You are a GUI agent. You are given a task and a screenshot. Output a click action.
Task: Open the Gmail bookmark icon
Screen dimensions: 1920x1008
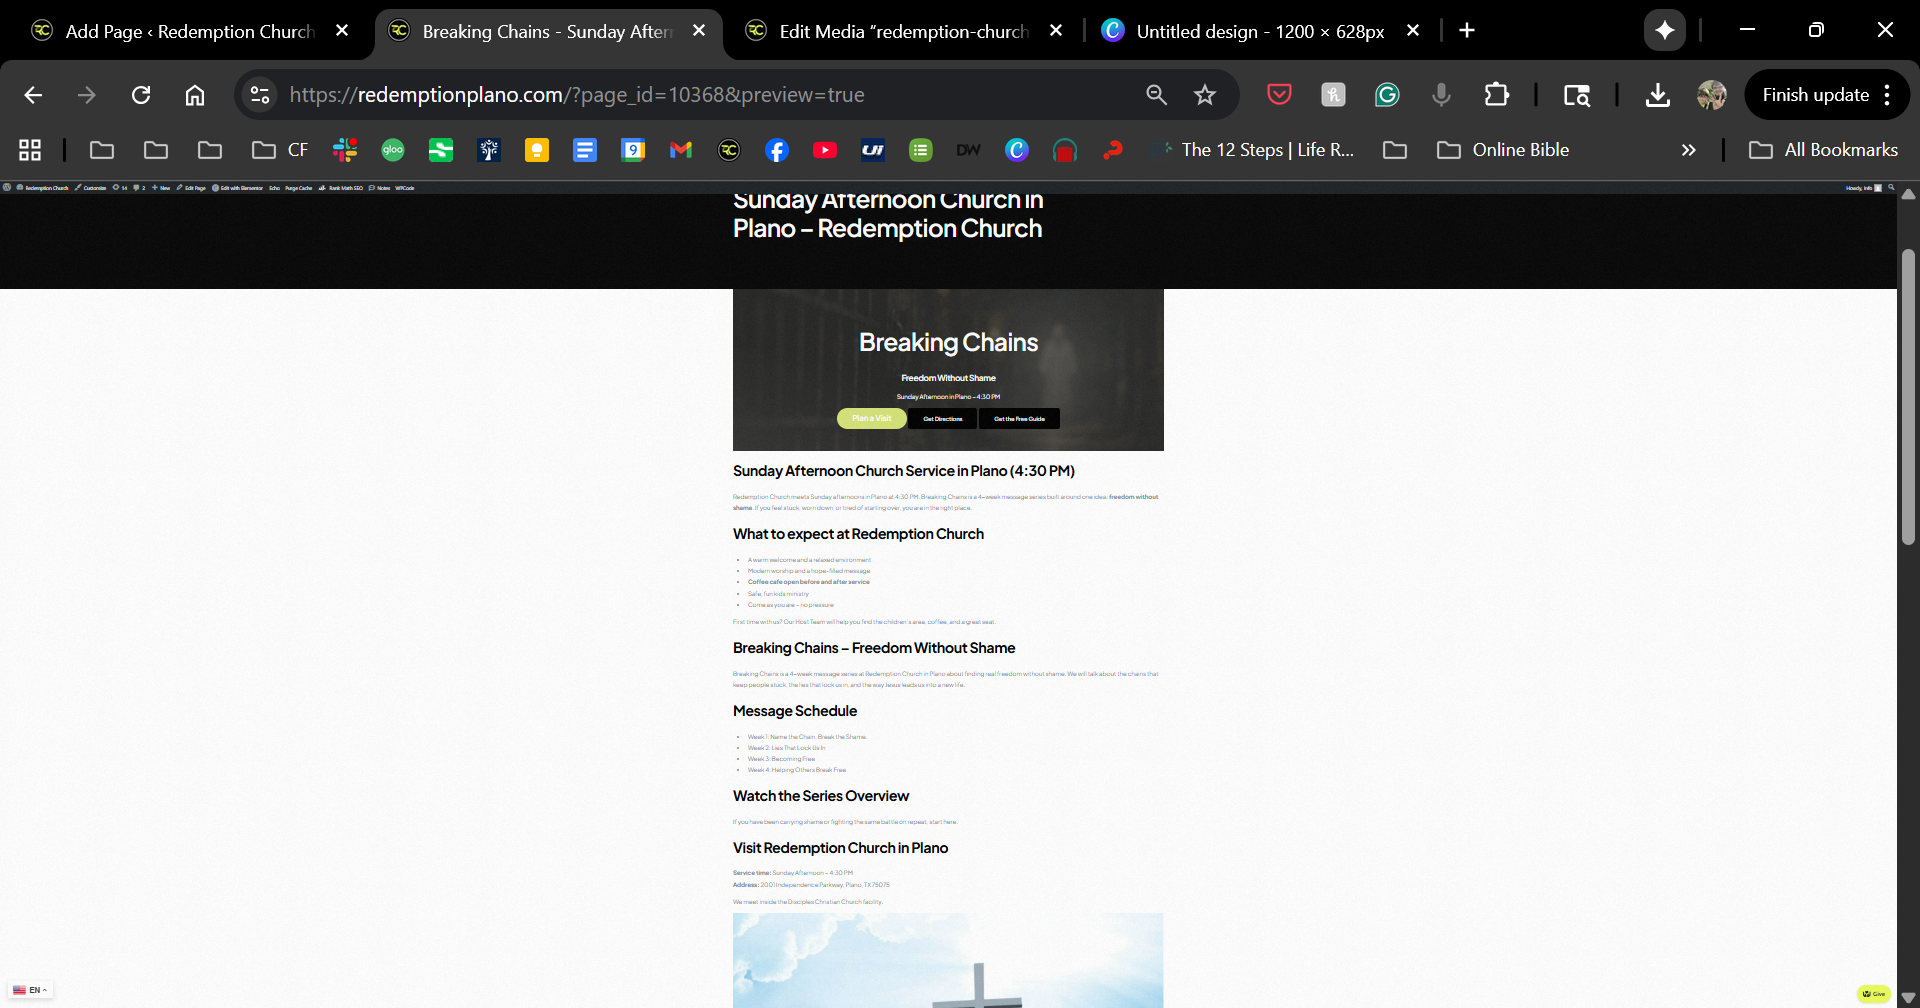pyautogui.click(x=681, y=150)
